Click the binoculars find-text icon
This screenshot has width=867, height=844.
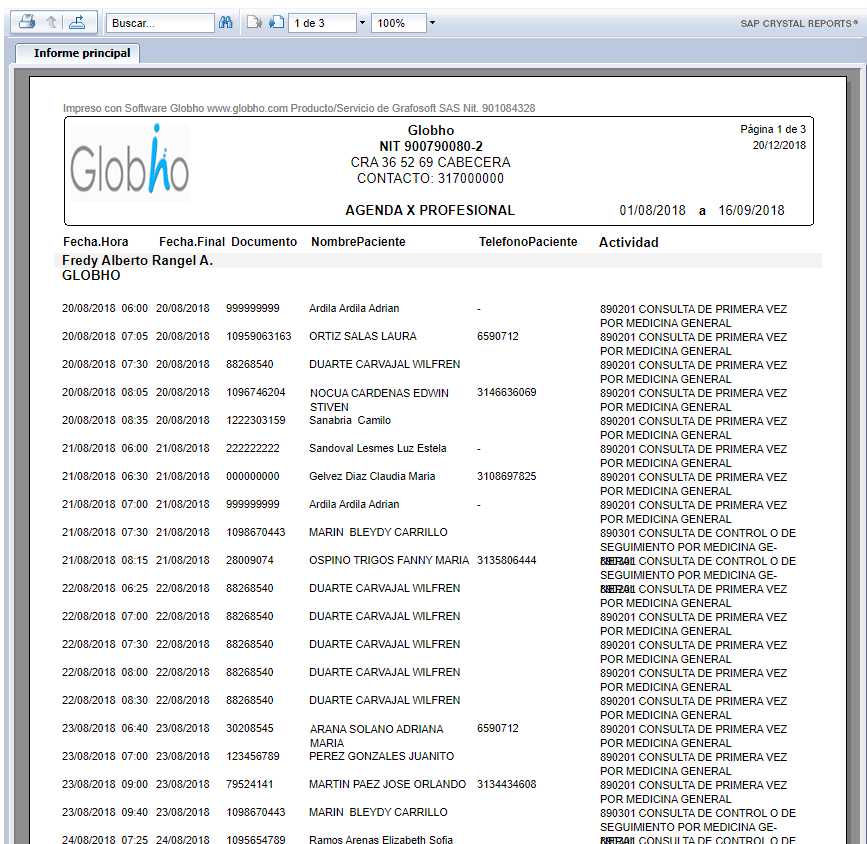tap(226, 23)
